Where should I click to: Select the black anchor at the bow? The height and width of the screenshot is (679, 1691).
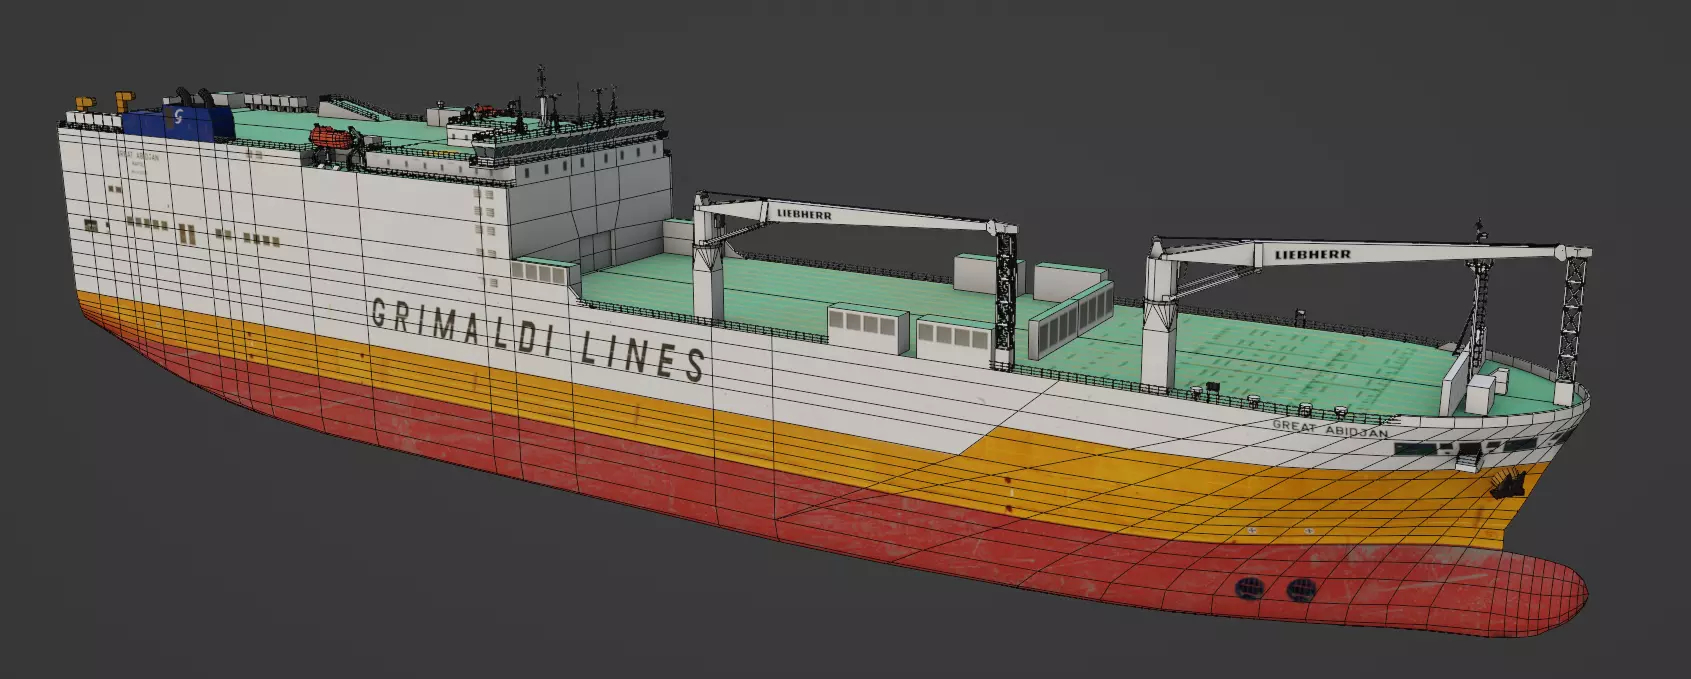pyautogui.click(x=1507, y=486)
